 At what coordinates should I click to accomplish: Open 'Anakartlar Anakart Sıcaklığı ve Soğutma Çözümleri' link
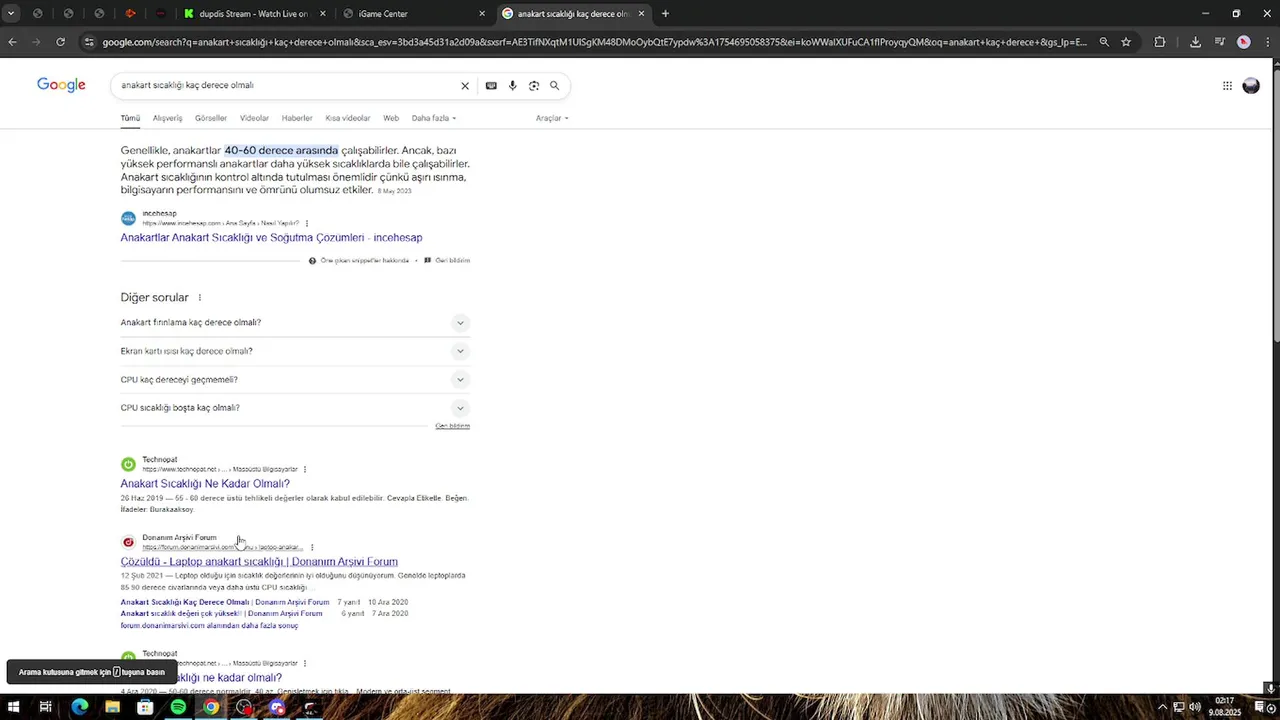pos(271,238)
